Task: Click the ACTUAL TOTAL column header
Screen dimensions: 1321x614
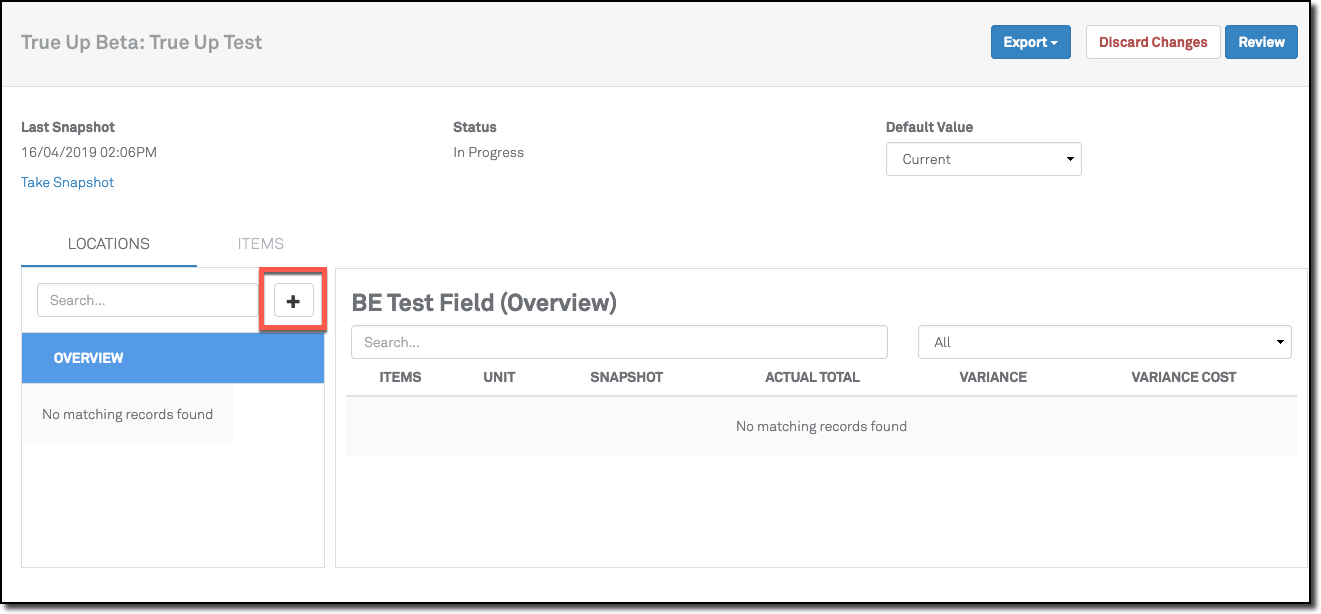Action: [812, 377]
